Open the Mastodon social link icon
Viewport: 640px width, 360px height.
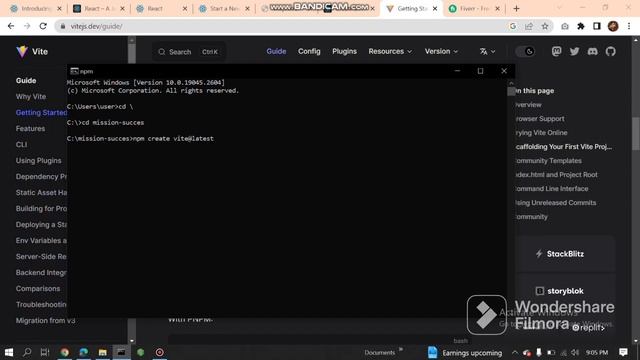556,51
